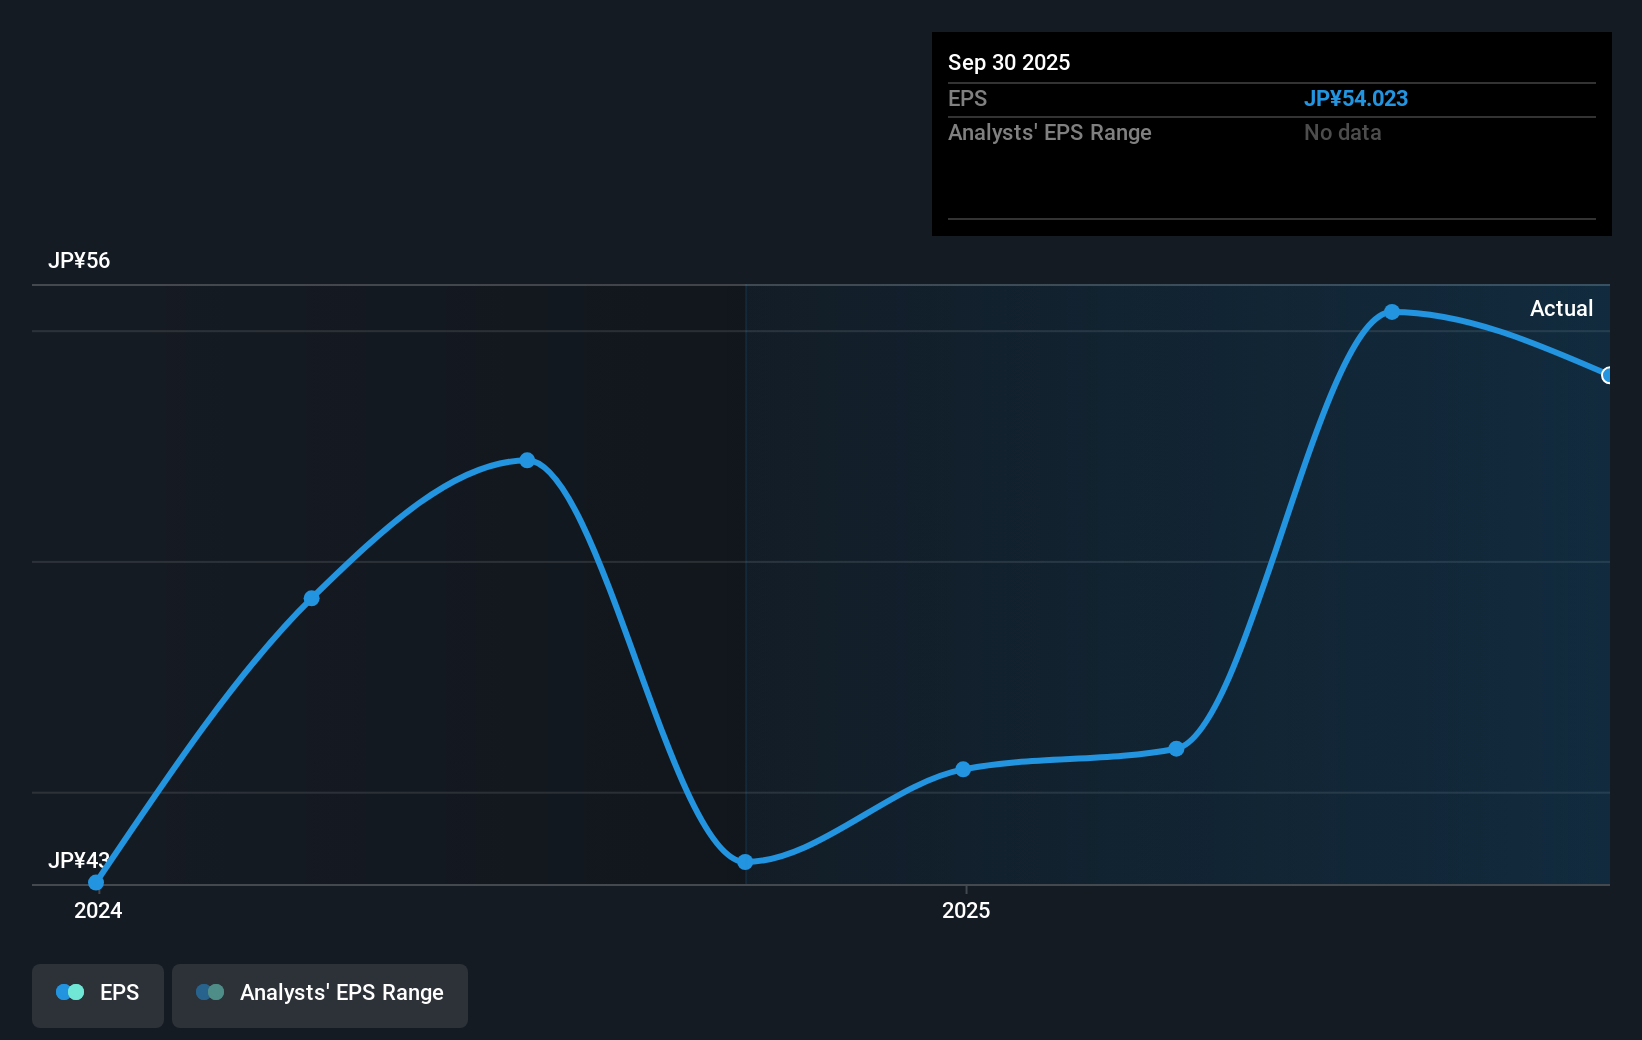
Task: Click the JP¥54.023 EPS value link
Action: click(x=1357, y=98)
